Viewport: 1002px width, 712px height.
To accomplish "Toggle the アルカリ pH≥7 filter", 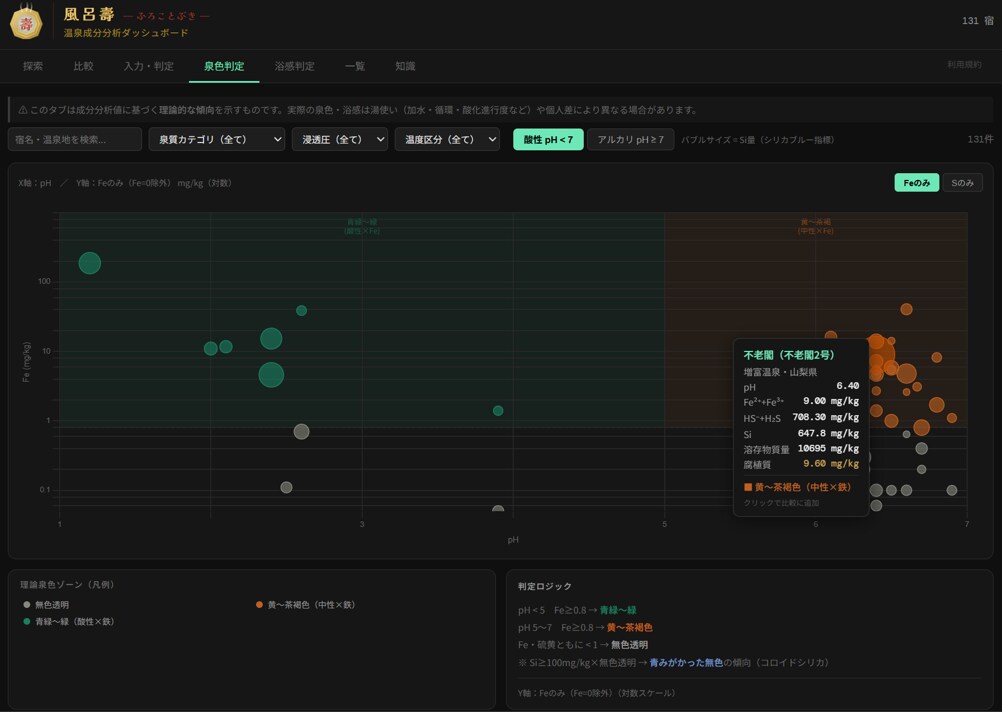I will click(x=630, y=139).
